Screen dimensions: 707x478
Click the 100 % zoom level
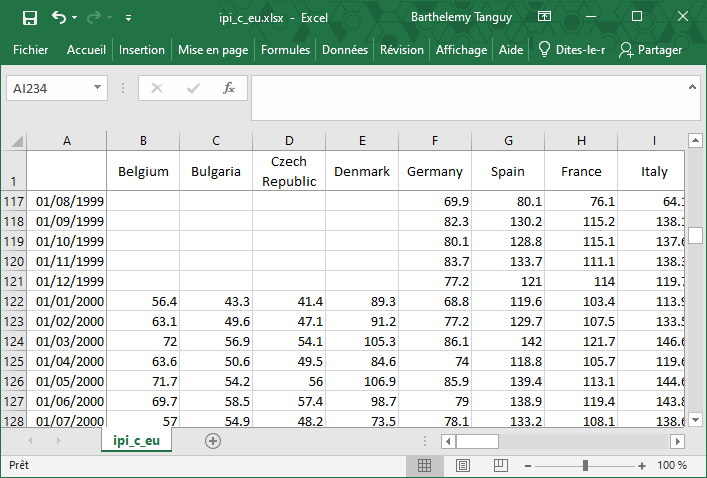pyautogui.click(x=672, y=465)
